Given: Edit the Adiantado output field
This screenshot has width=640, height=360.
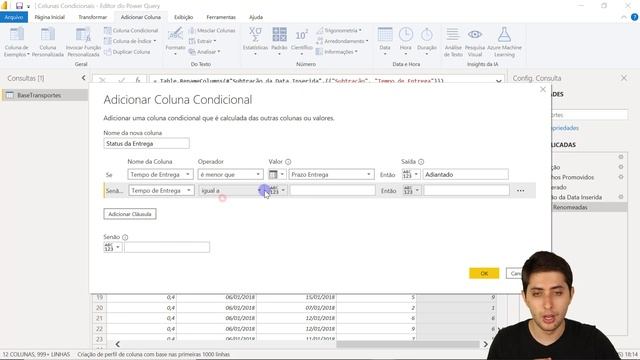Looking at the screenshot, I should pyautogui.click(x=466, y=175).
